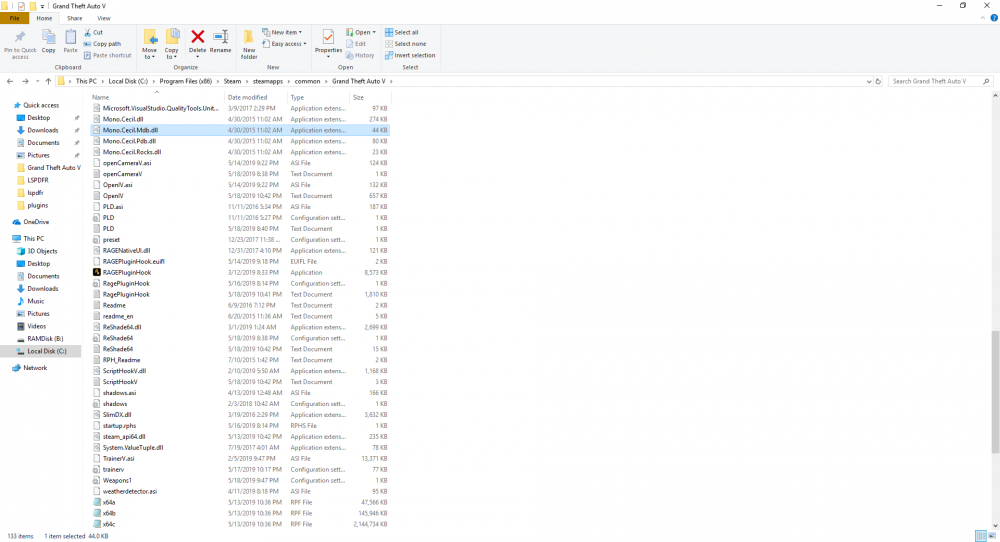The height and width of the screenshot is (542, 1000).
Task: Open the address bar history dropdown
Action: pyautogui.click(x=869, y=82)
